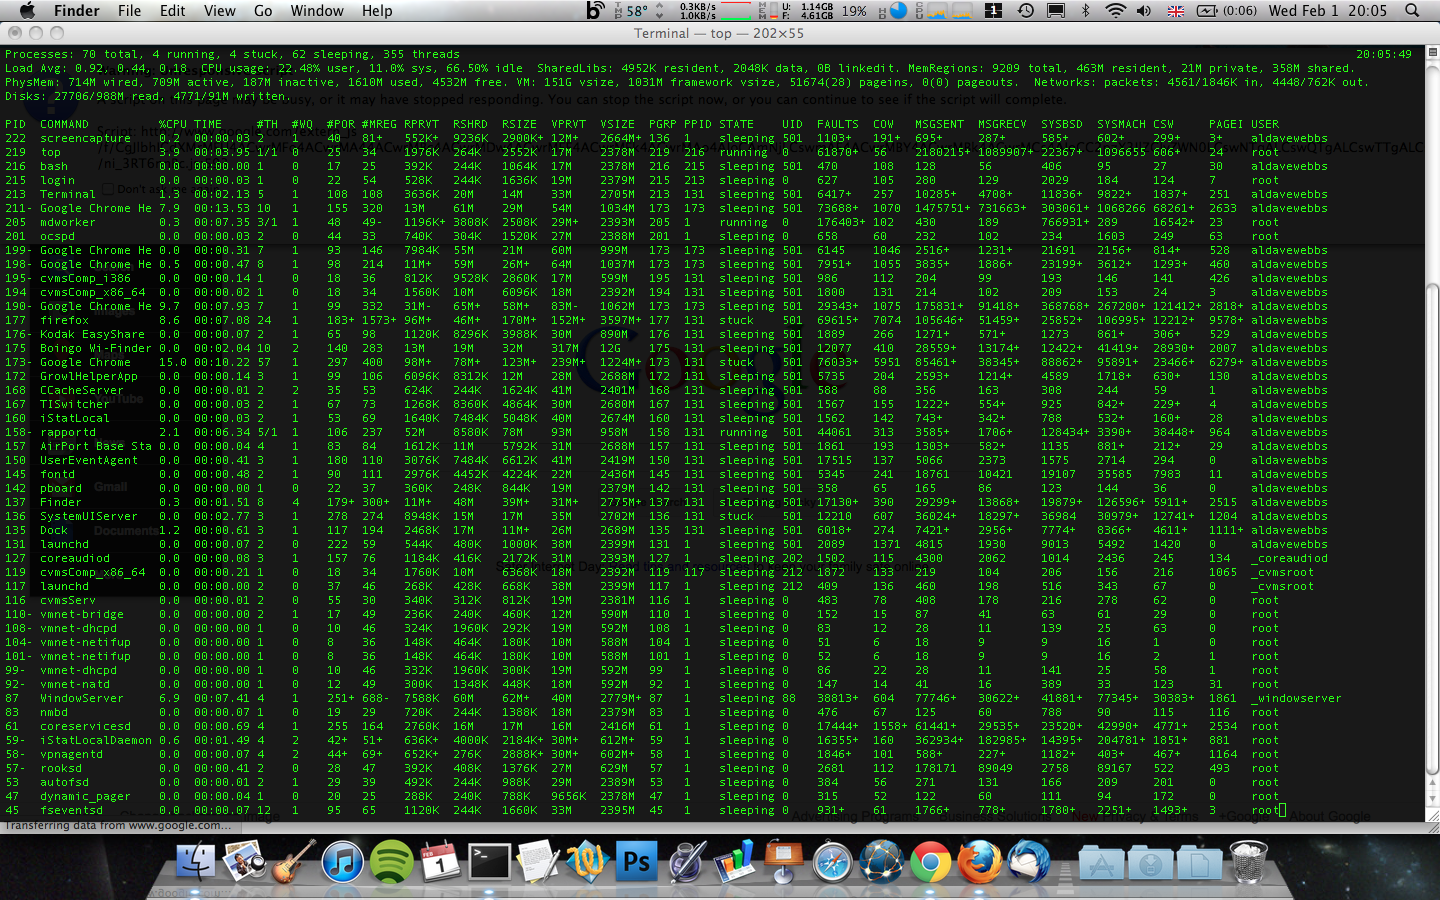The image size is (1440, 900).
Task: Click the screencapture process row name
Action: point(86,139)
